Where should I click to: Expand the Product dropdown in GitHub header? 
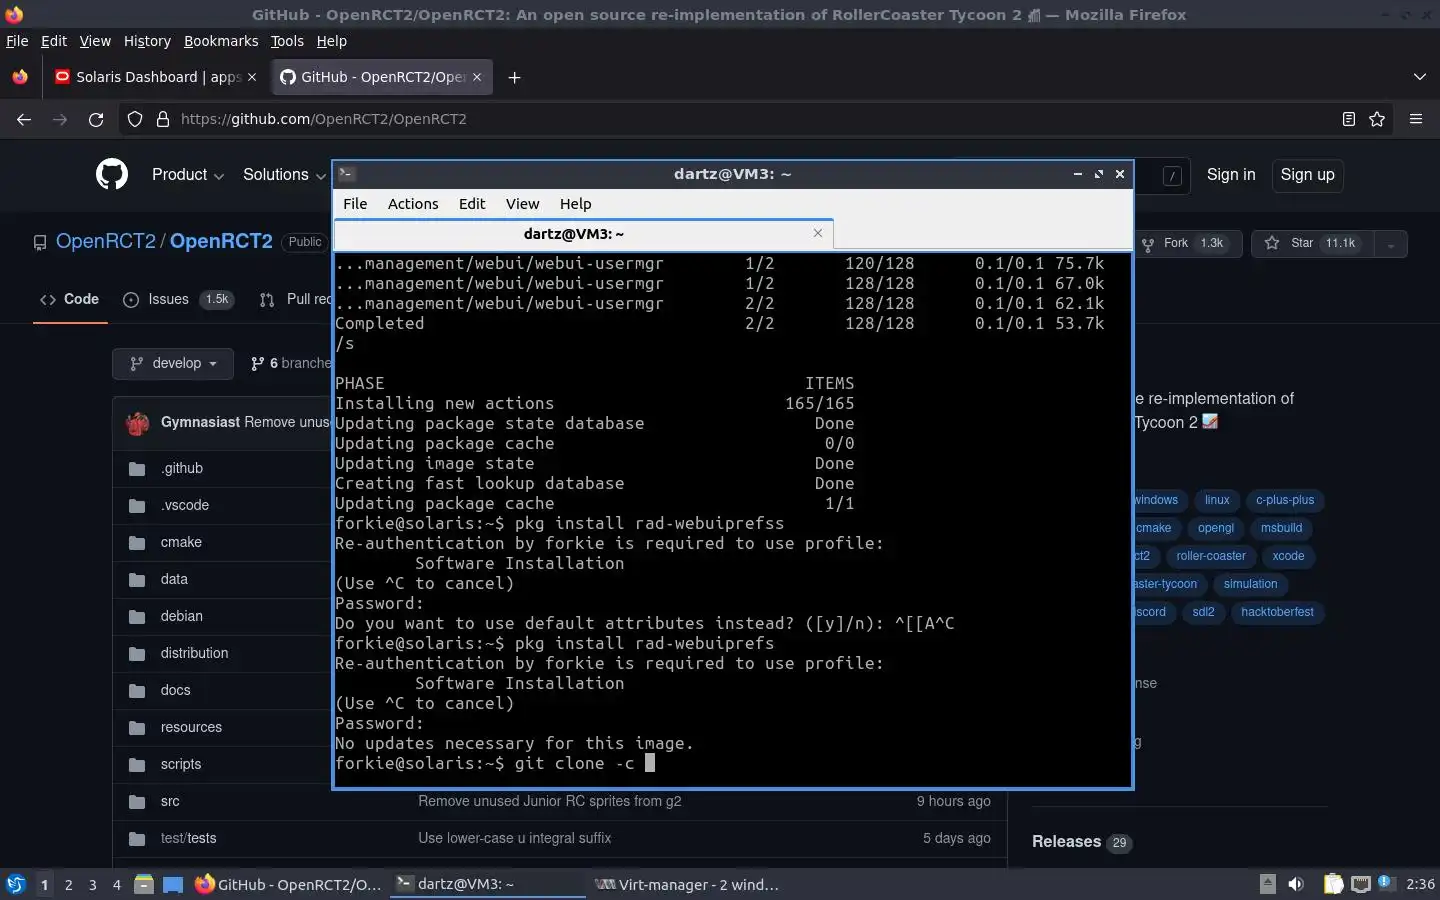click(x=188, y=175)
